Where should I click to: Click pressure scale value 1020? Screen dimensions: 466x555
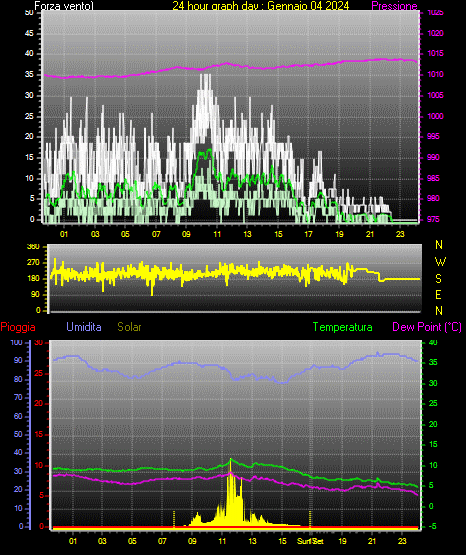435,33
